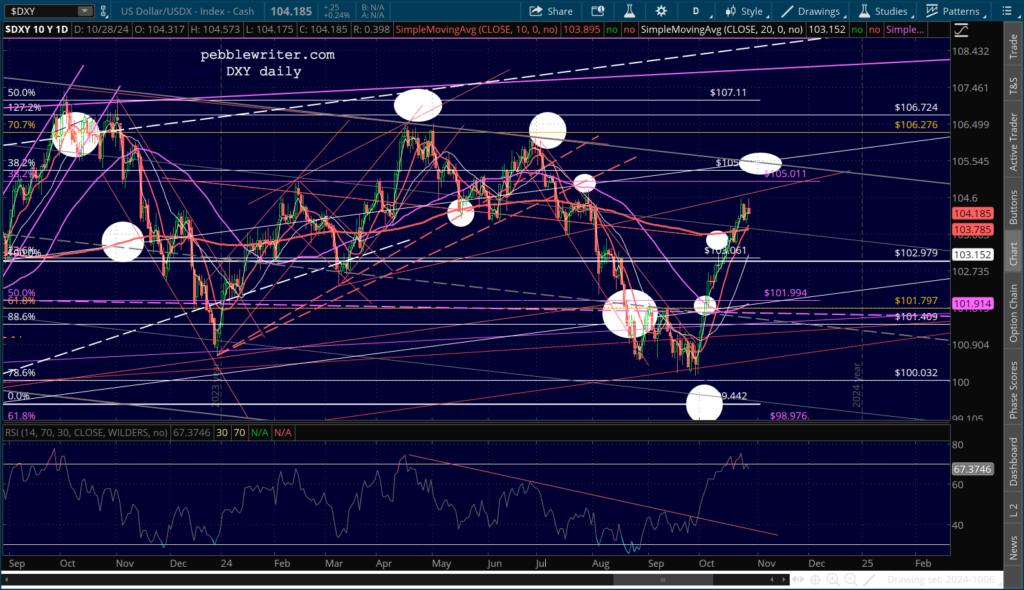This screenshot has height=590, width=1024.
Task: Click the US Dollar/USDX - Index - Cash description
Action: (187, 11)
